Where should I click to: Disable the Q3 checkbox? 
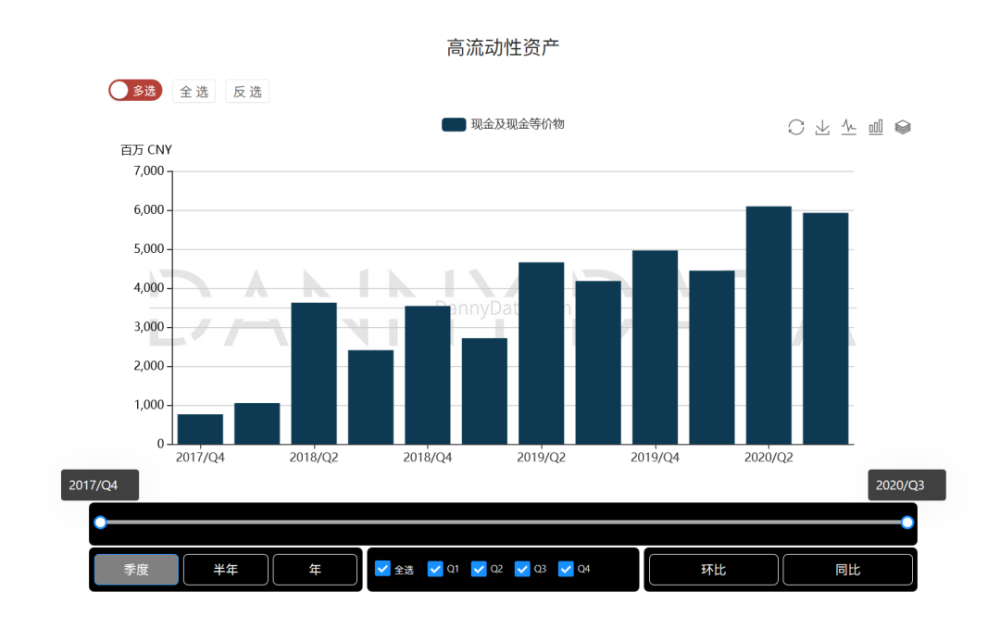pos(523,569)
